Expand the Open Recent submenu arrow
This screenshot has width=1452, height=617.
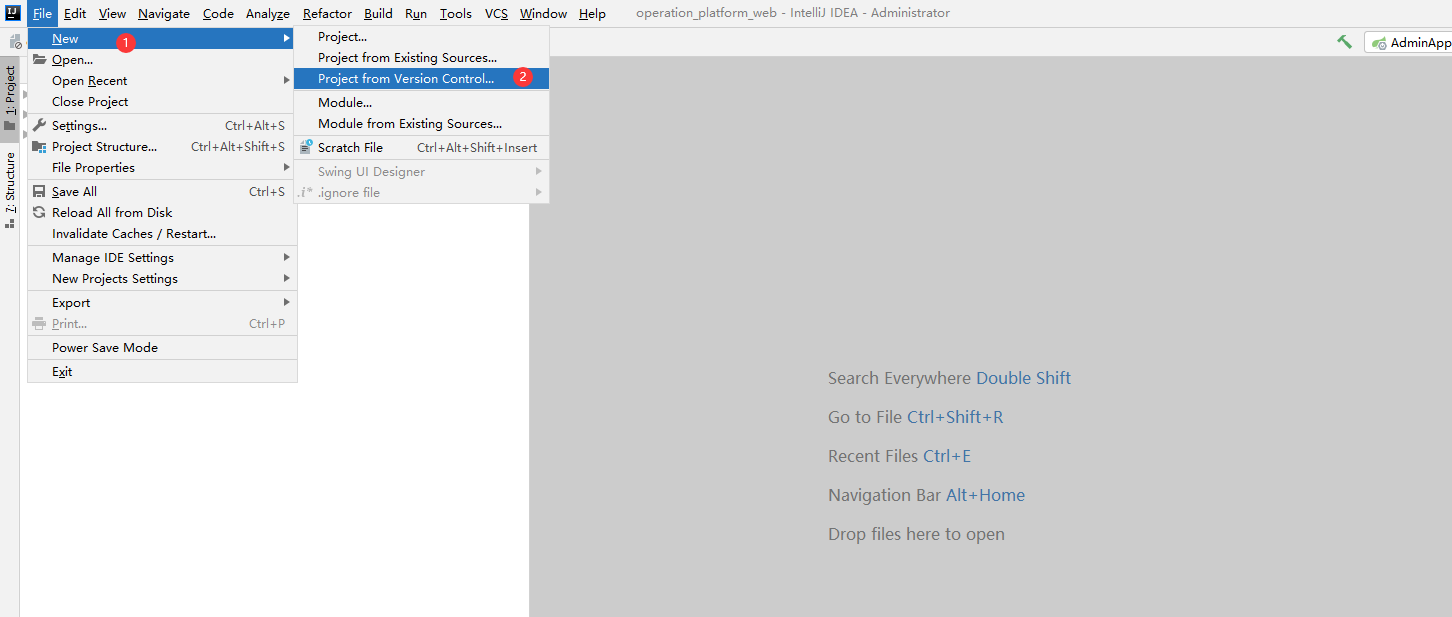tap(287, 81)
